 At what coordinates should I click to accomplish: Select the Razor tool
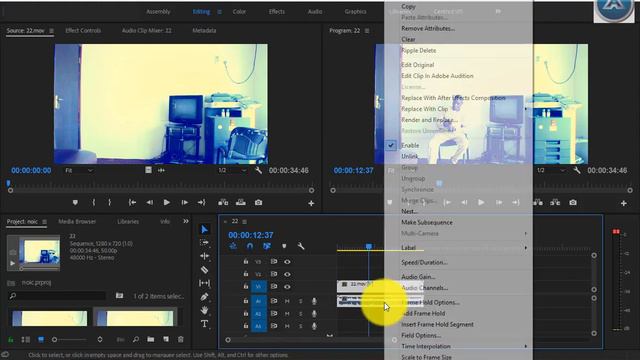pyautogui.click(x=204, y=269)
